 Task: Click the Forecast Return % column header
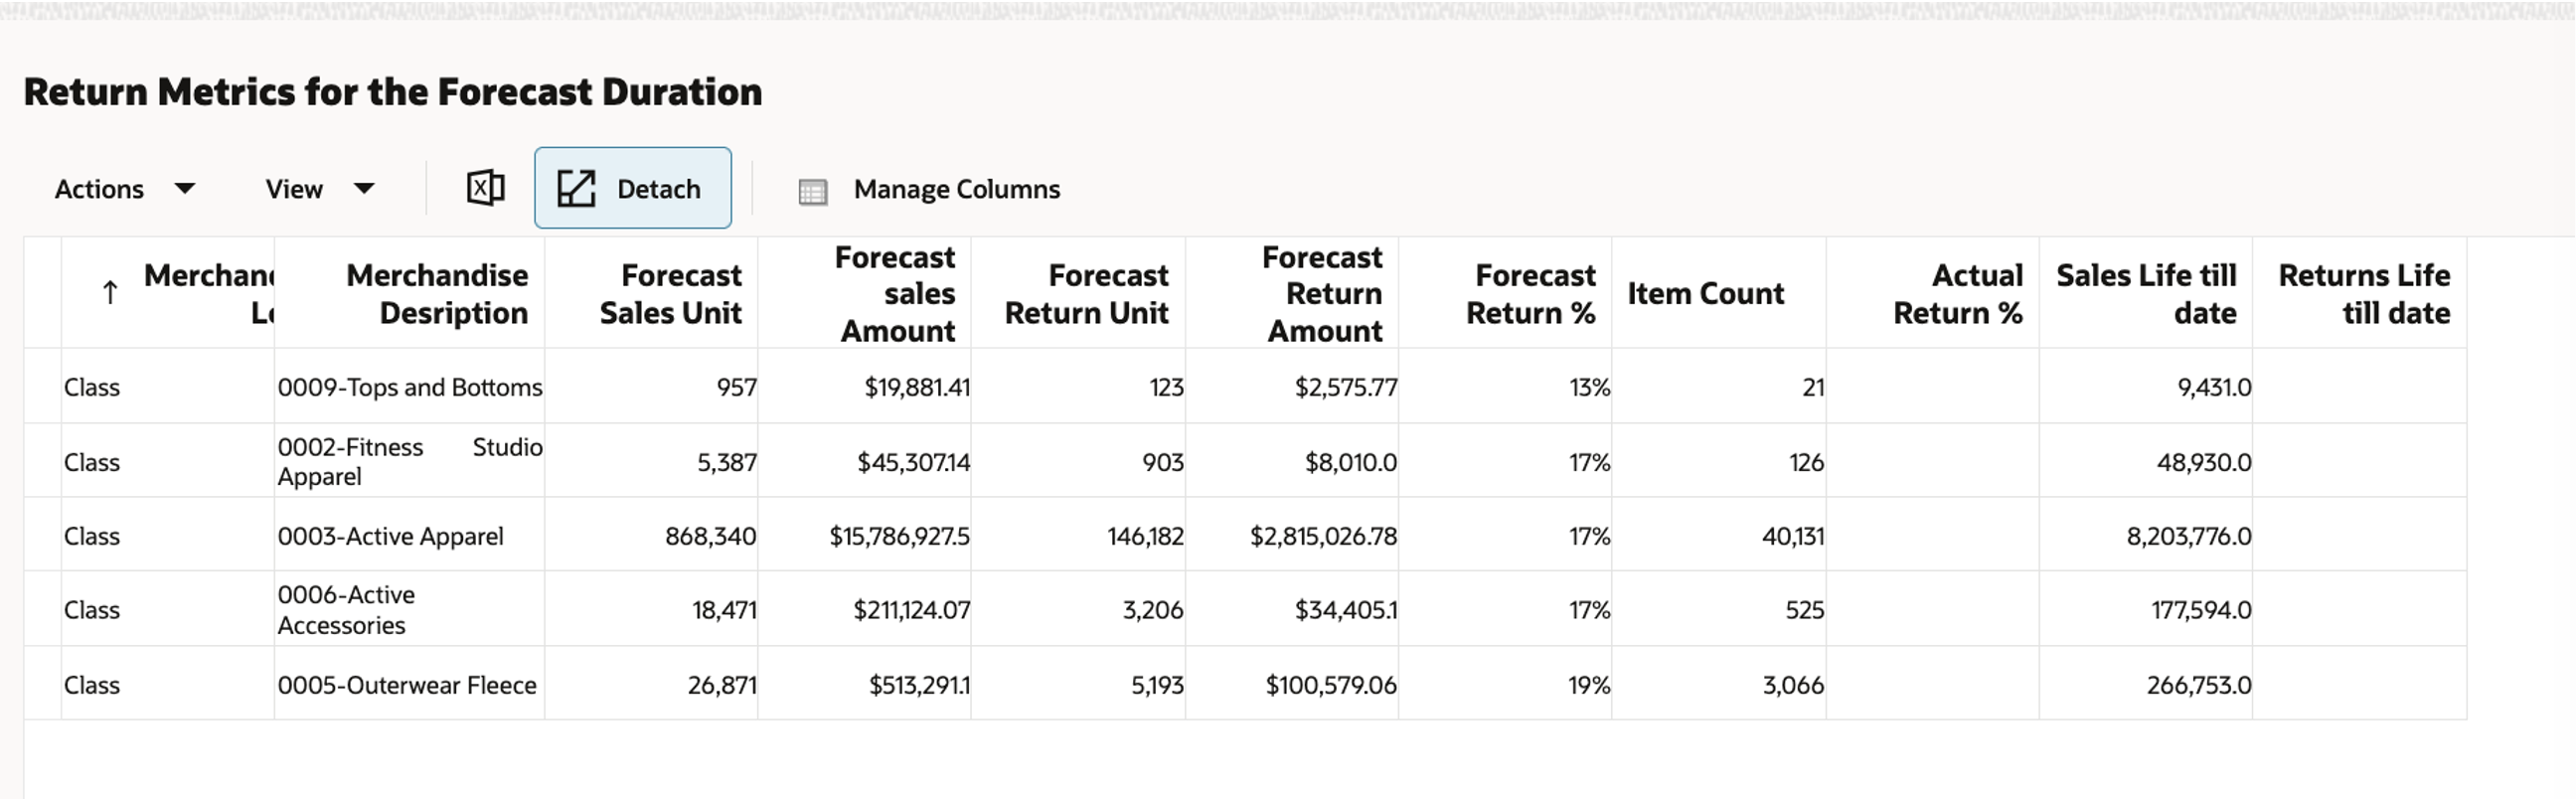[1506, 293]
